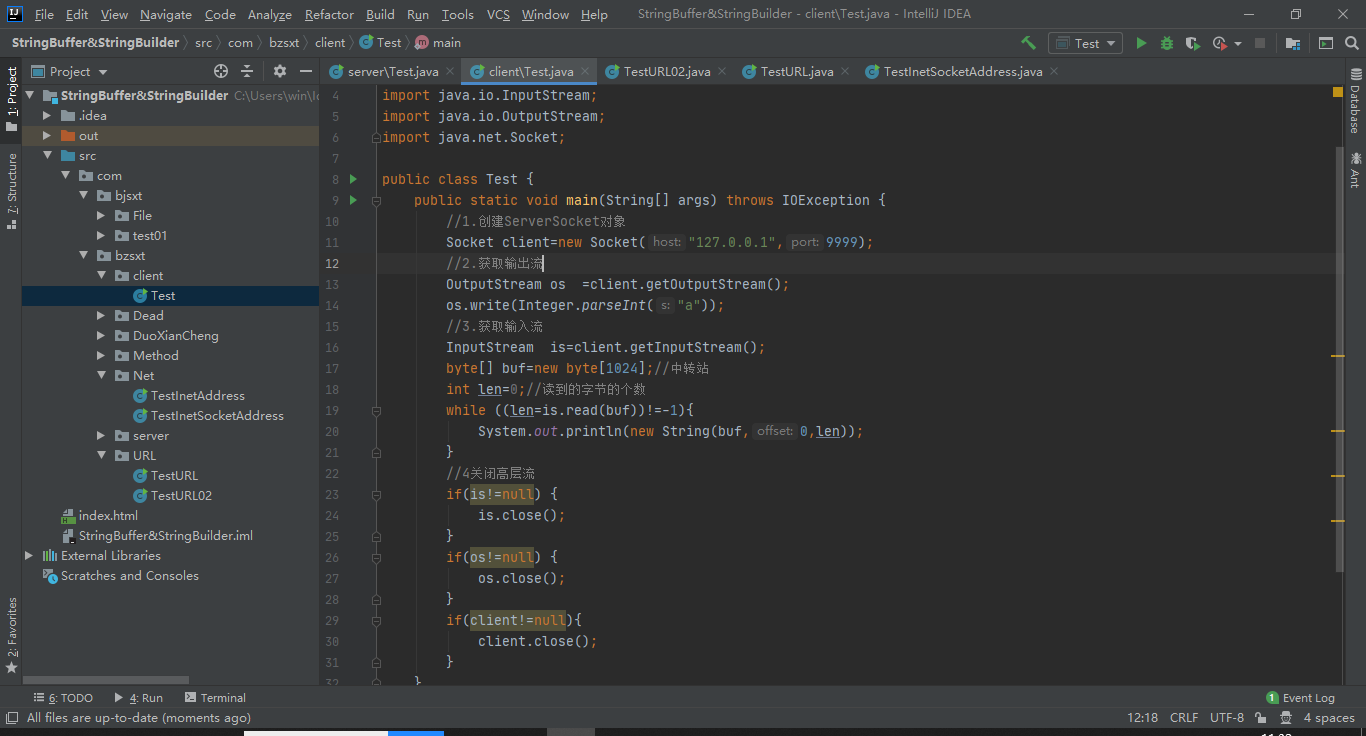Toggle the Ant tool window button
This screenshot has width=1366, height=736.
[x=1355, y=170]
